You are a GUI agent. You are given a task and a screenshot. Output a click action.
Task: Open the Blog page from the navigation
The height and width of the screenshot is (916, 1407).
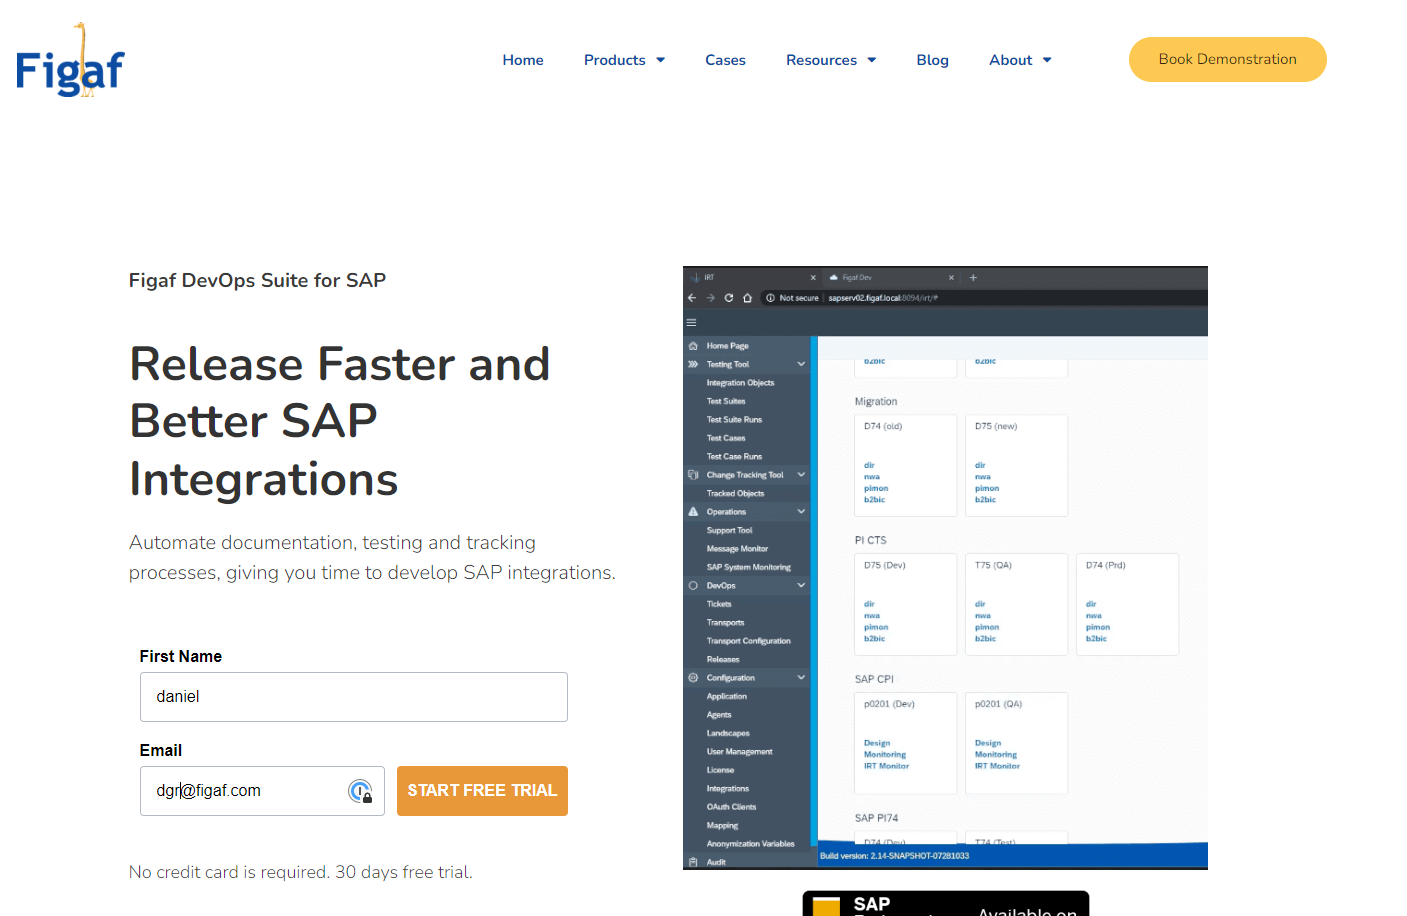932,60
